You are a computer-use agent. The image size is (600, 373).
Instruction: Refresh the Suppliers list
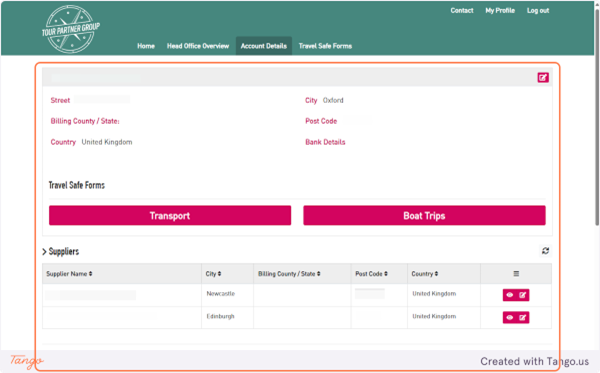[x=545, y=251]
